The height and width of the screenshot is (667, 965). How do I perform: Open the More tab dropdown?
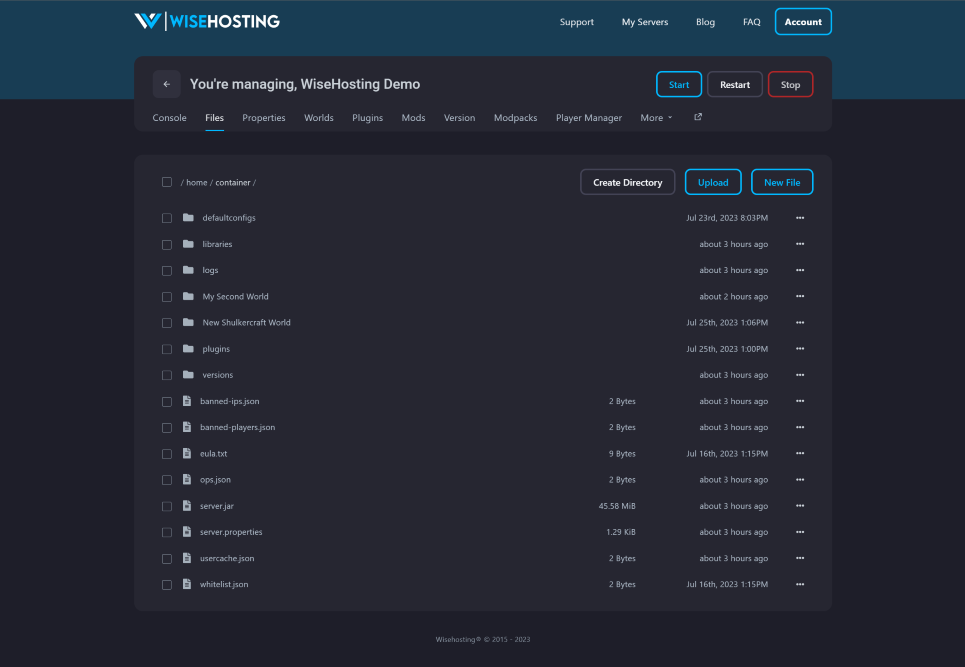[x=655, y=117]
